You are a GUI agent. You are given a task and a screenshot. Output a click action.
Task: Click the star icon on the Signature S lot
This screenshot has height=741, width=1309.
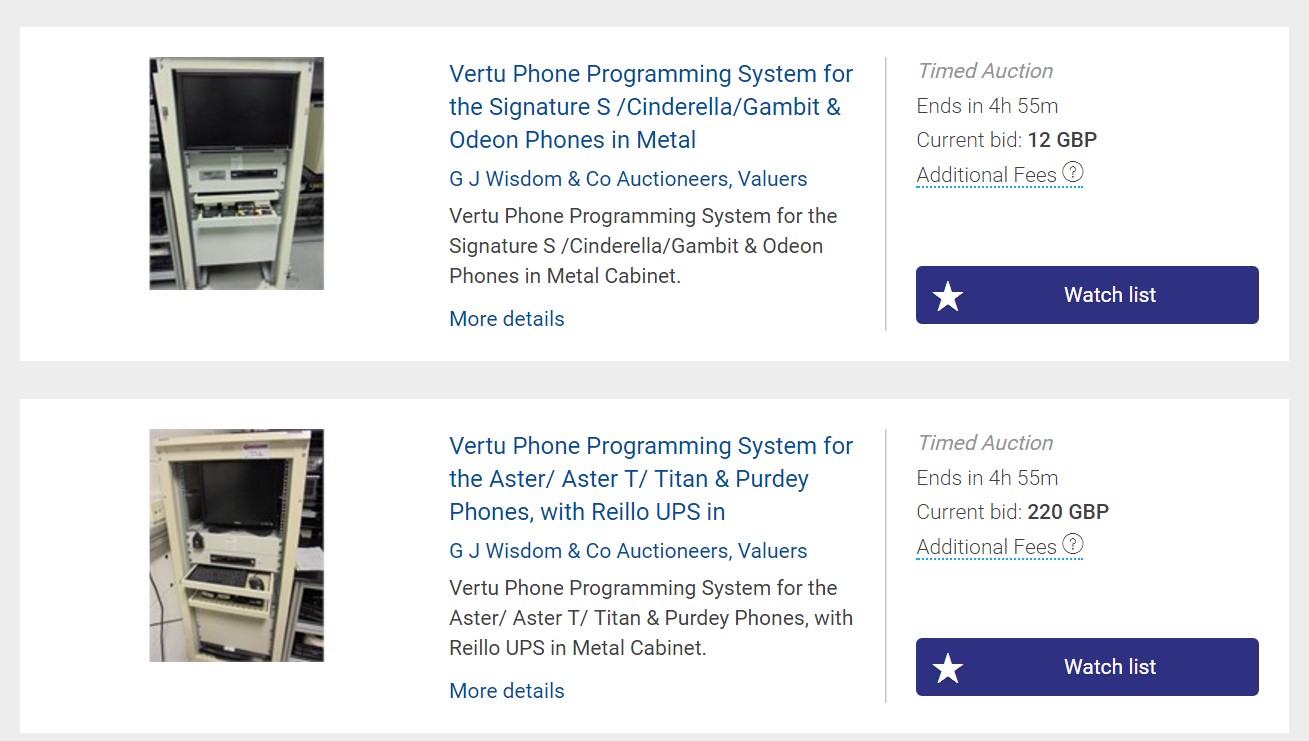pos(947,296)
